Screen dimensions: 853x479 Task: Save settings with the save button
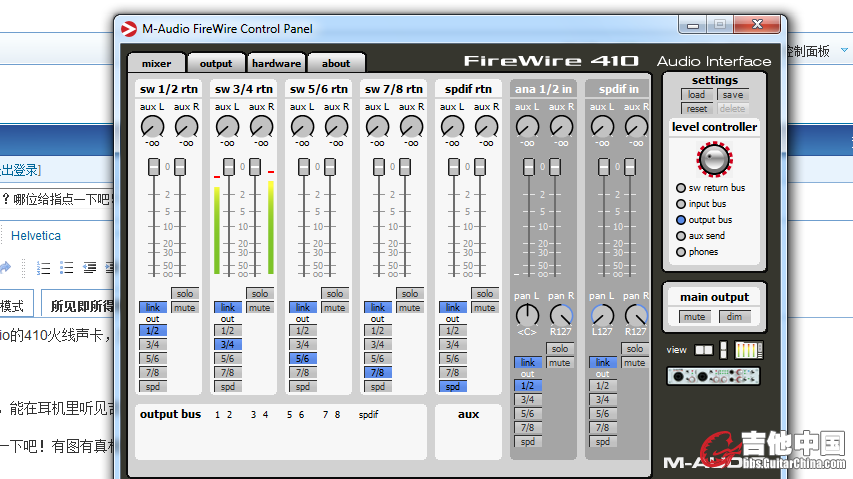(733, 95)
